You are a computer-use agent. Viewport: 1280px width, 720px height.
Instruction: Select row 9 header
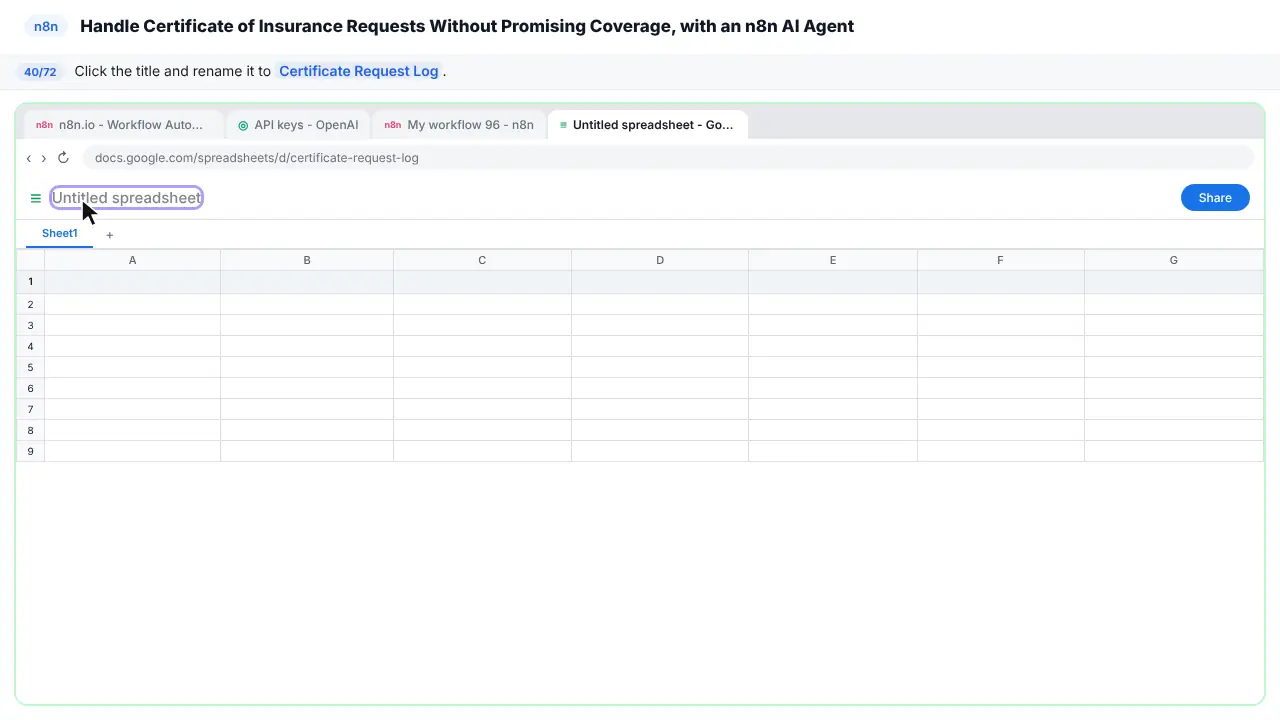click(x=31, y=451)
